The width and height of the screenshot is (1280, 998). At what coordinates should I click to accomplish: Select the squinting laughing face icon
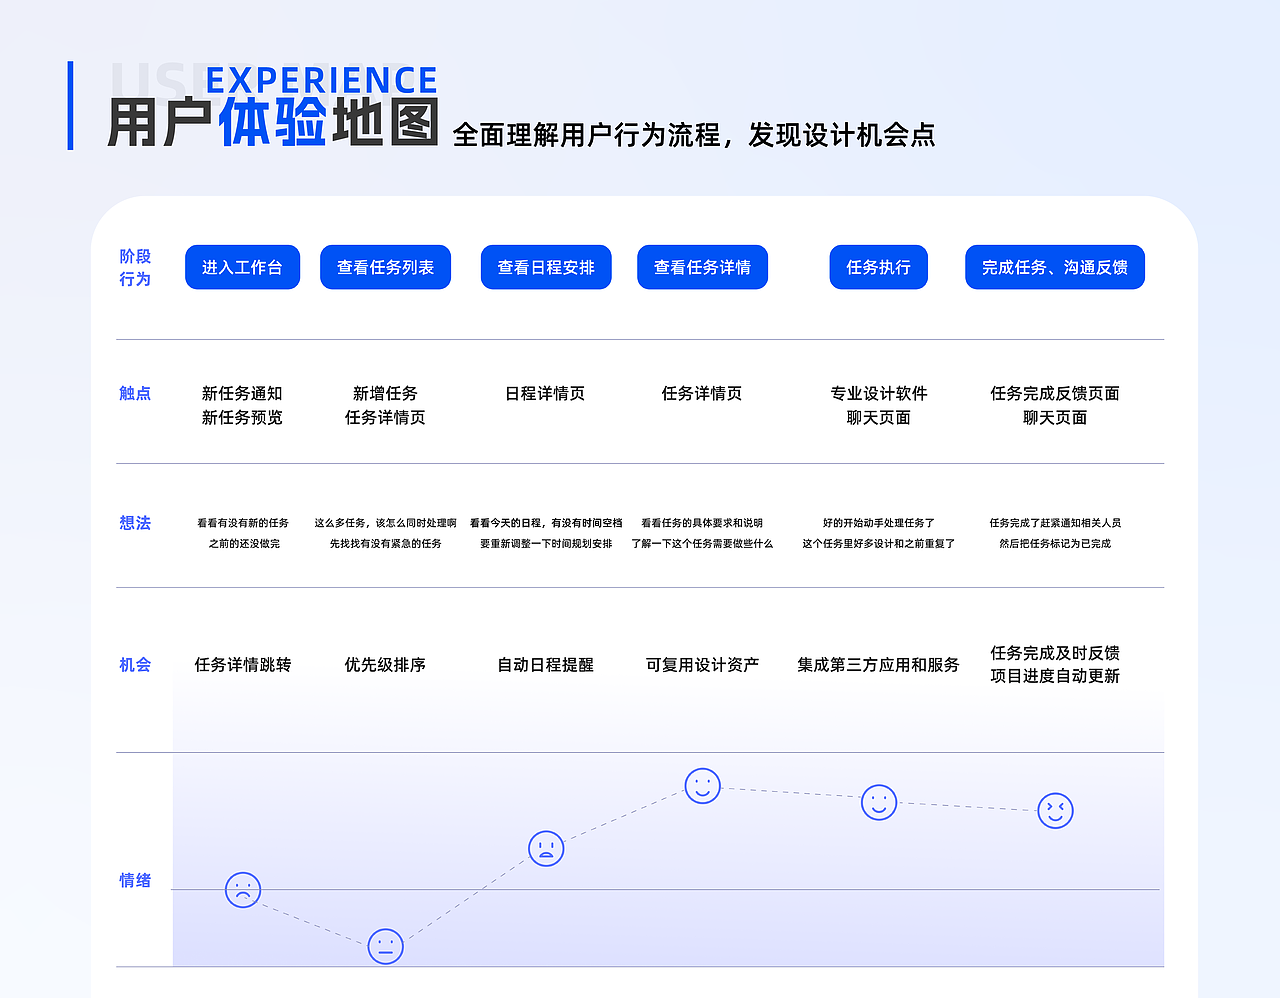pos(1055,810)
